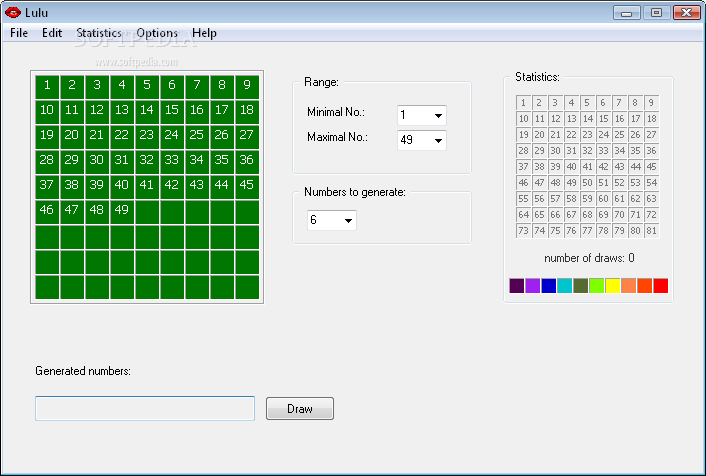Select the cyan color swatch
The width and height of the screenshot is (706, 476).
(565, 286)
